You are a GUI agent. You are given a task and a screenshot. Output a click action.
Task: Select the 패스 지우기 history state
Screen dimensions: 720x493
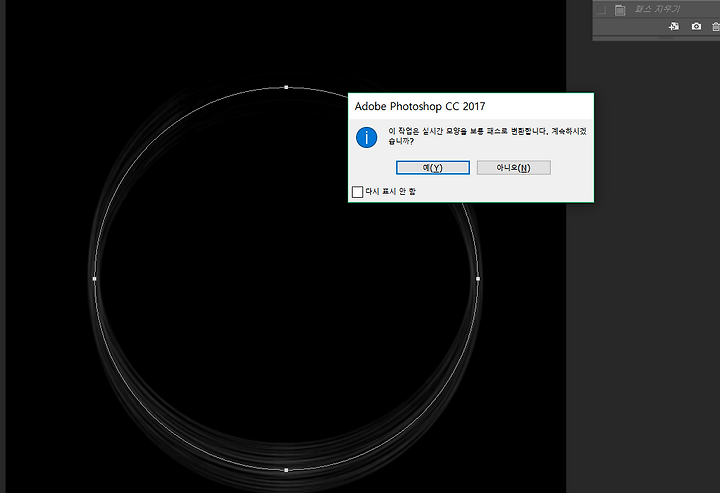[657, 9]
